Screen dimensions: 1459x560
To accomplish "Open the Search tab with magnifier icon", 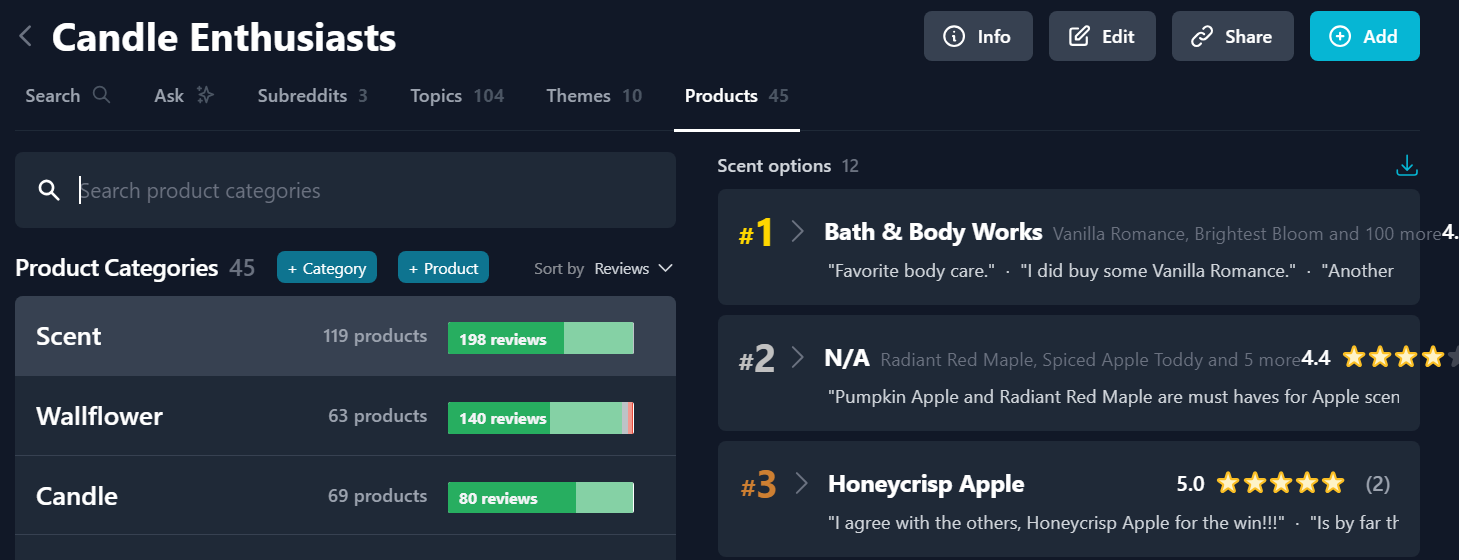I will click(x=68, y=96).
